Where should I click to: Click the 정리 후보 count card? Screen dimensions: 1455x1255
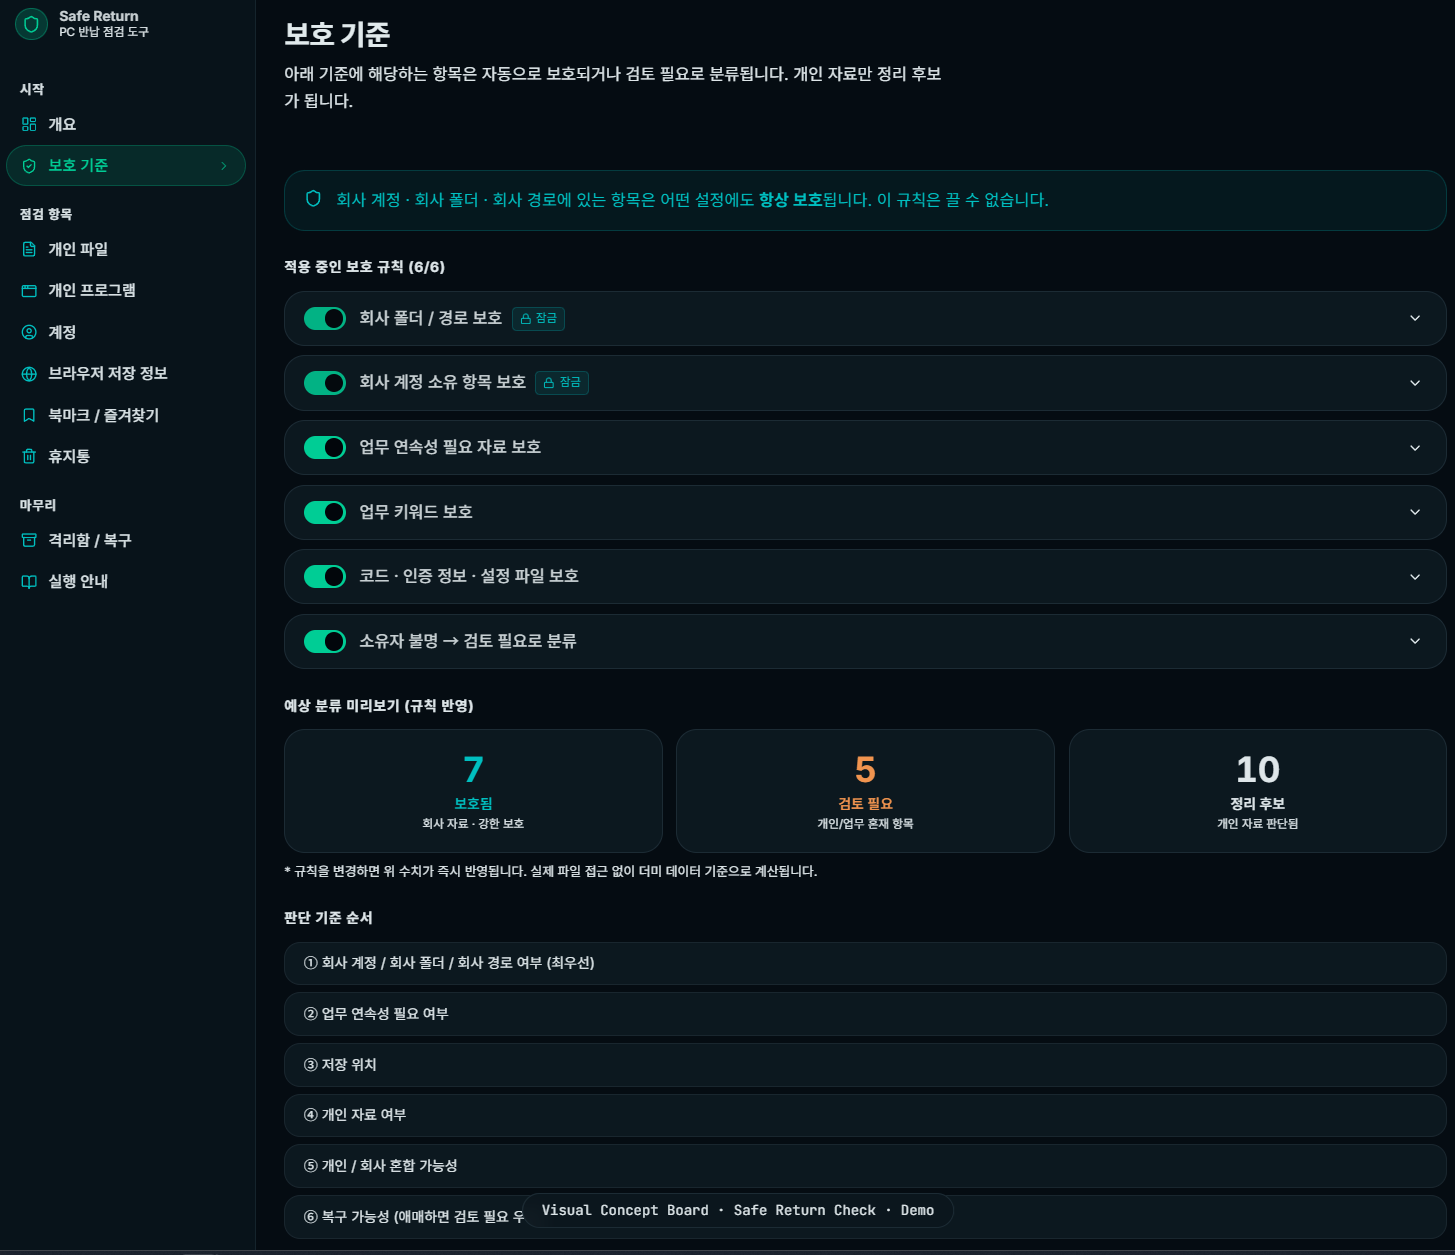coord(1257,790)
